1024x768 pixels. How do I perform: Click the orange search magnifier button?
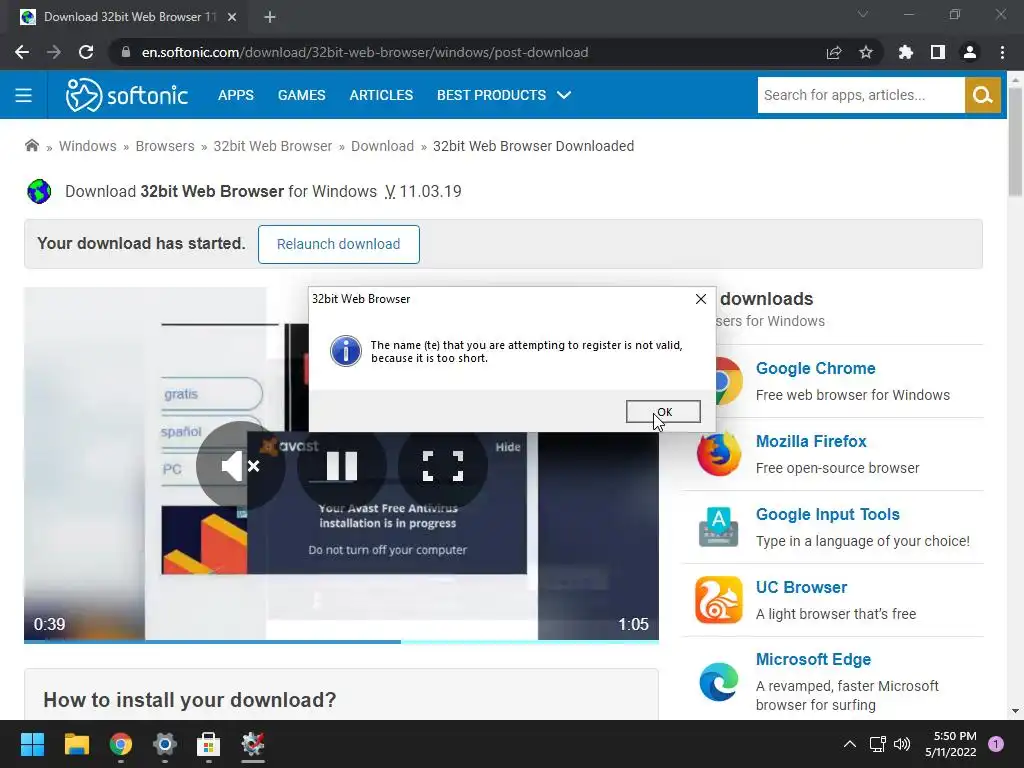pos(982,95)
